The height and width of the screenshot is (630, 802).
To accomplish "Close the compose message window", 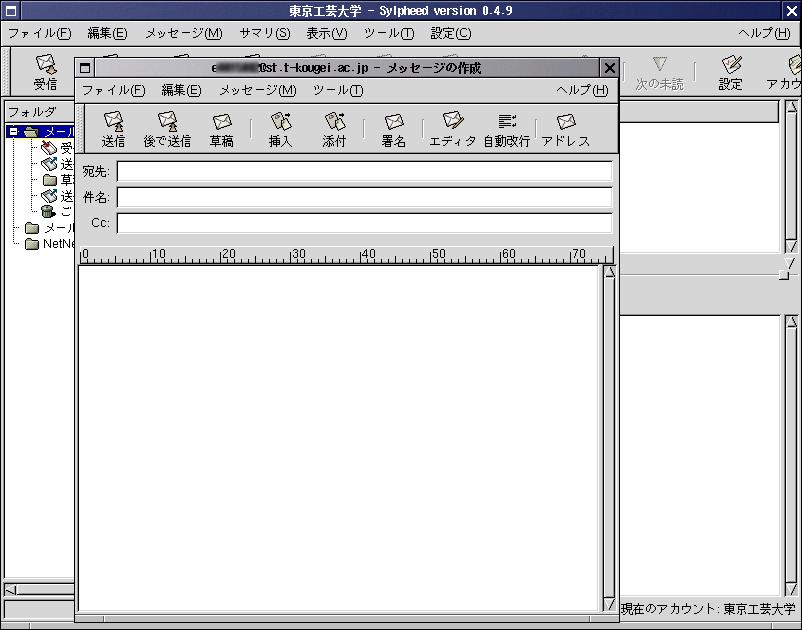I will point(609,68).
